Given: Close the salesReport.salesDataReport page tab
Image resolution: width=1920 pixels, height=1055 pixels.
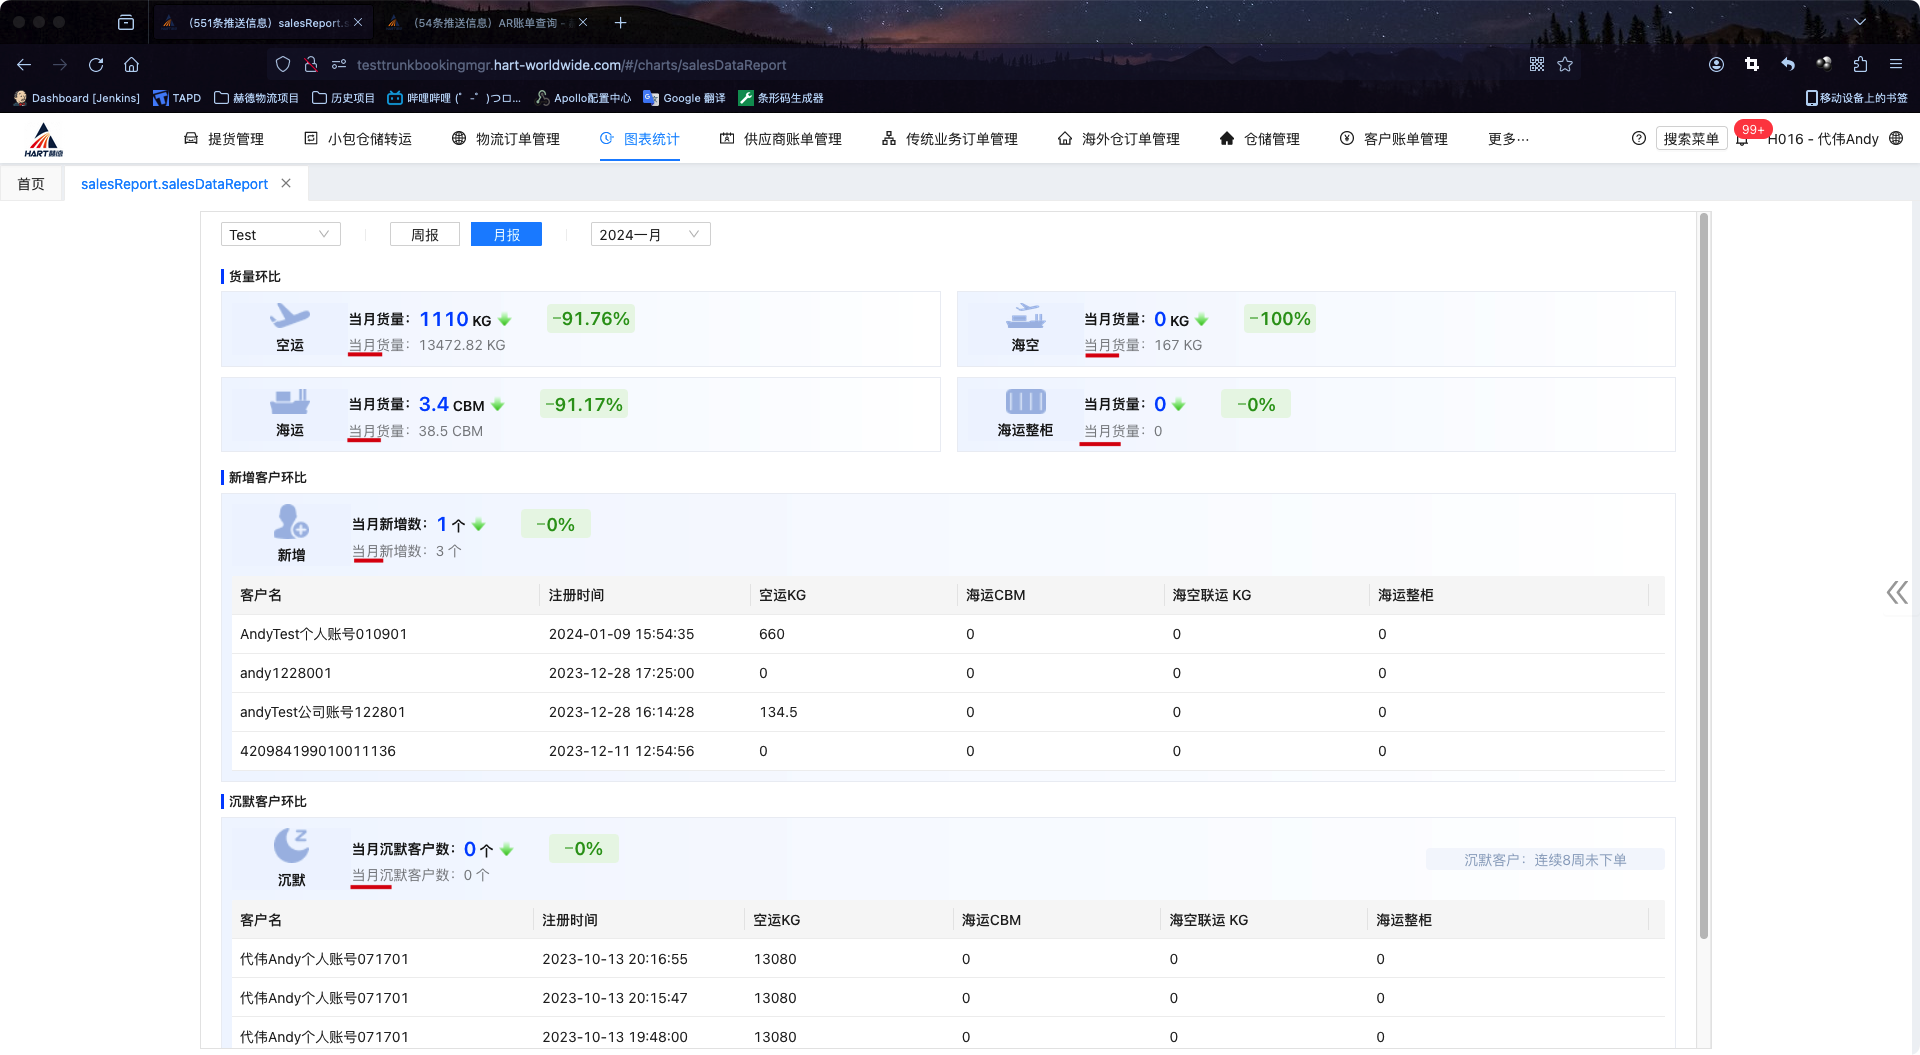Looking at the screenshot, I should pyautogui.click(x=286, y=184).
